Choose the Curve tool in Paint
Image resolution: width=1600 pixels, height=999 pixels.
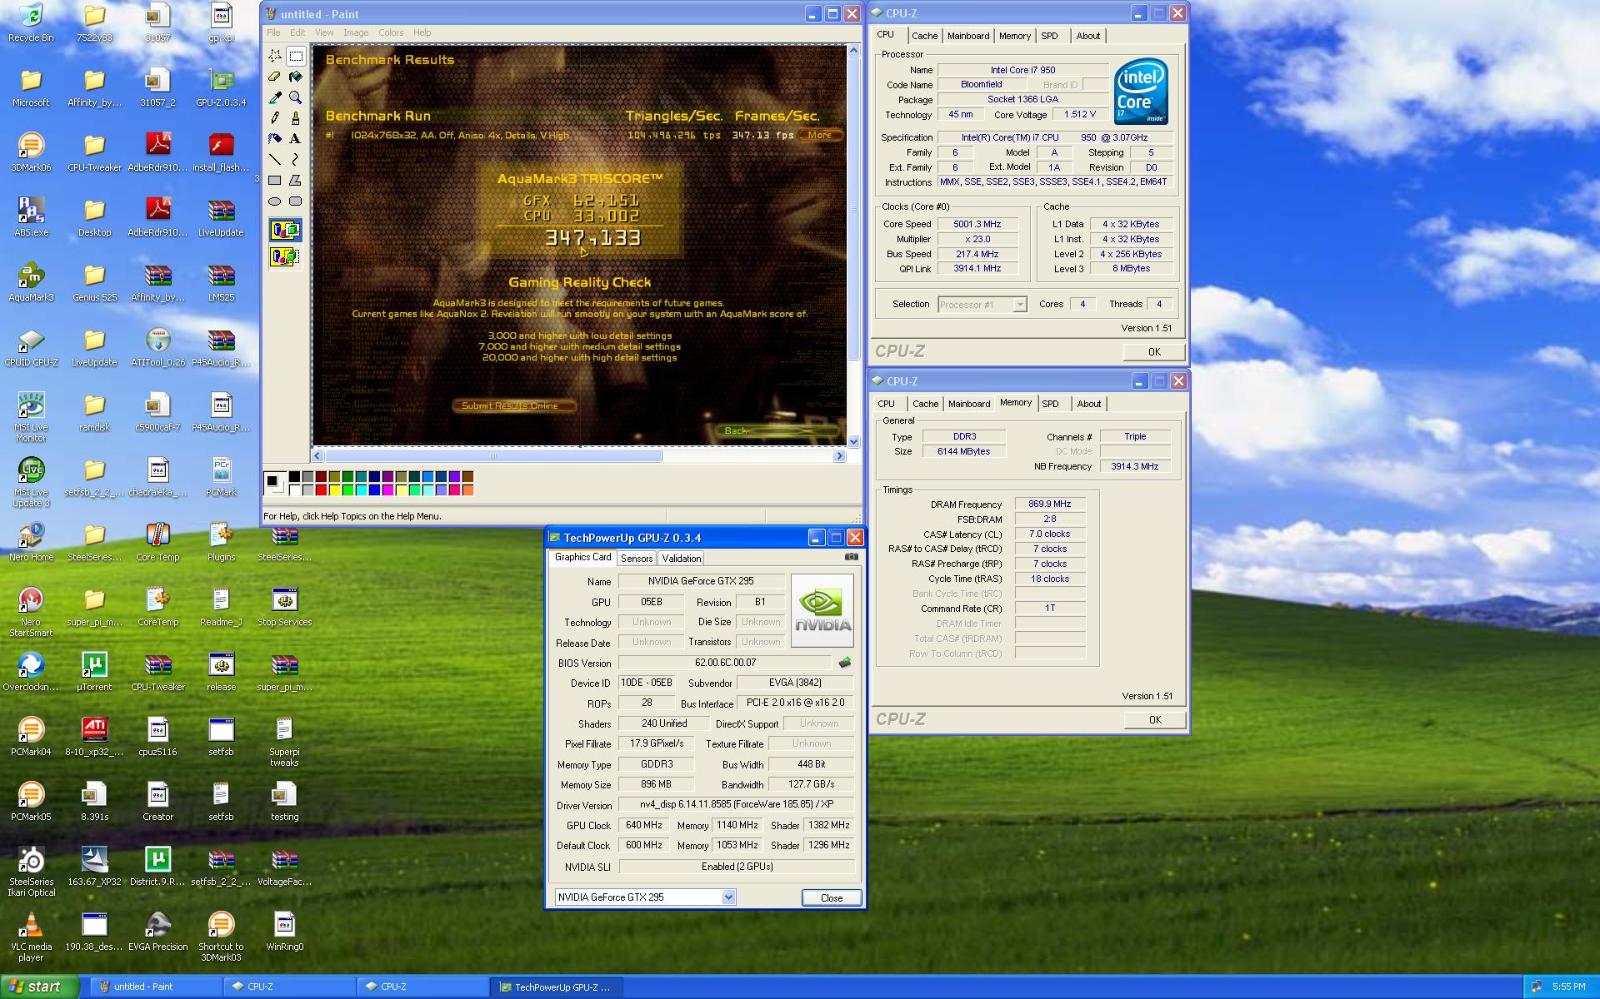click(x=296, y=160)
